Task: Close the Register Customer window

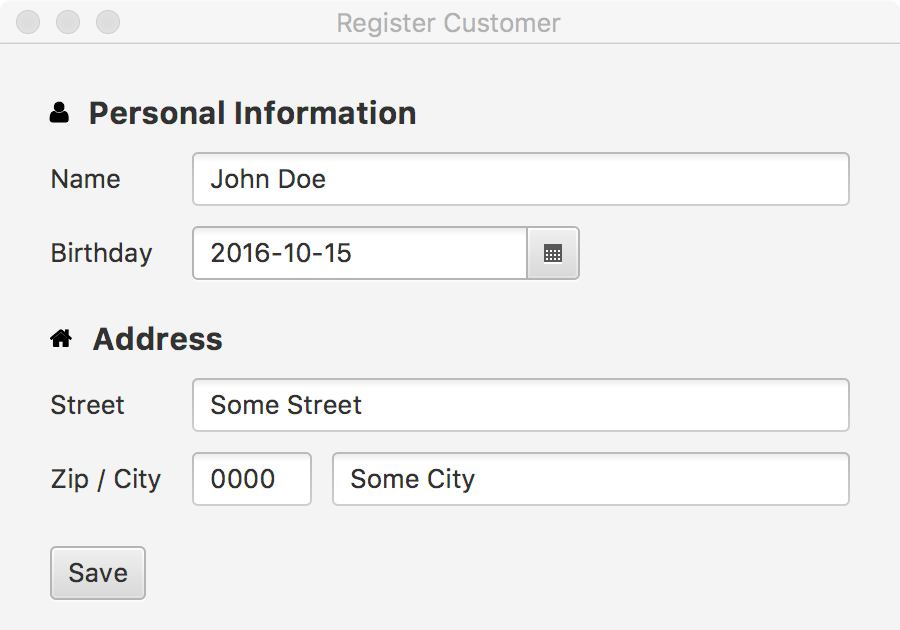Action: click(x=29, y=22)
